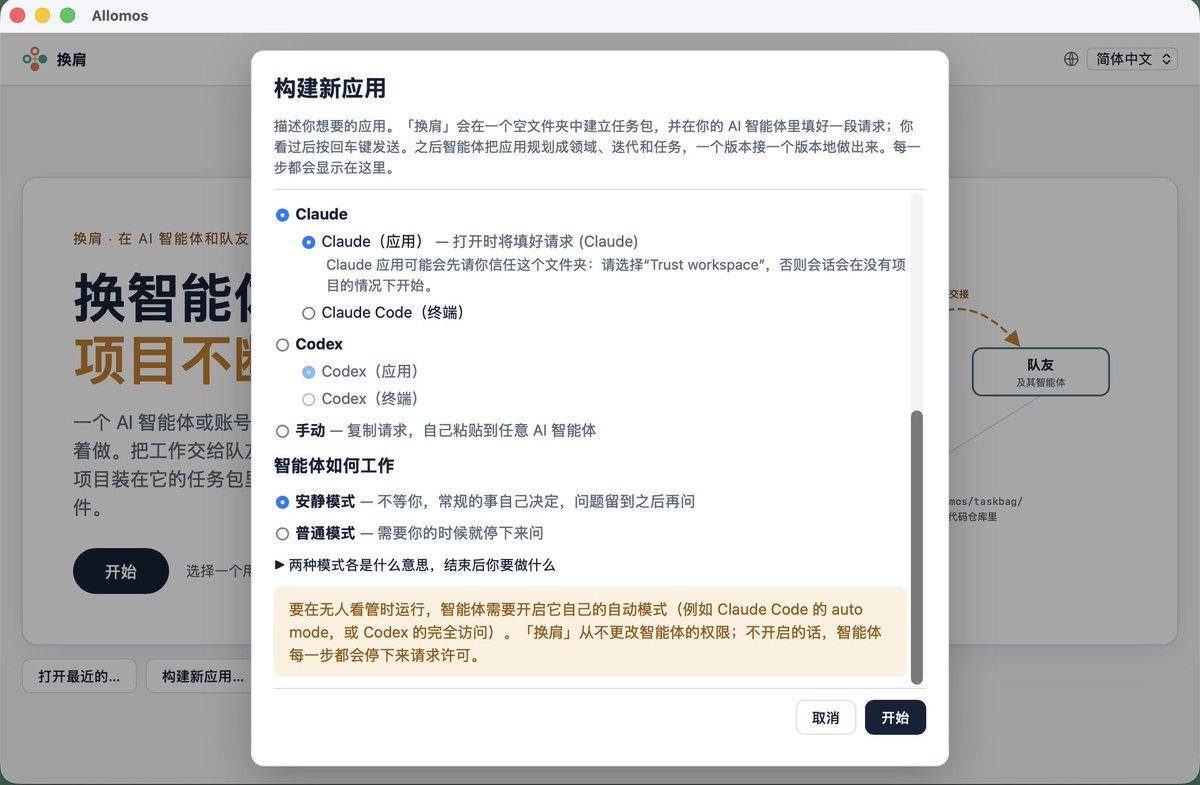
Task: Choose 普通模式 normal mode
Action: [282, 533]
